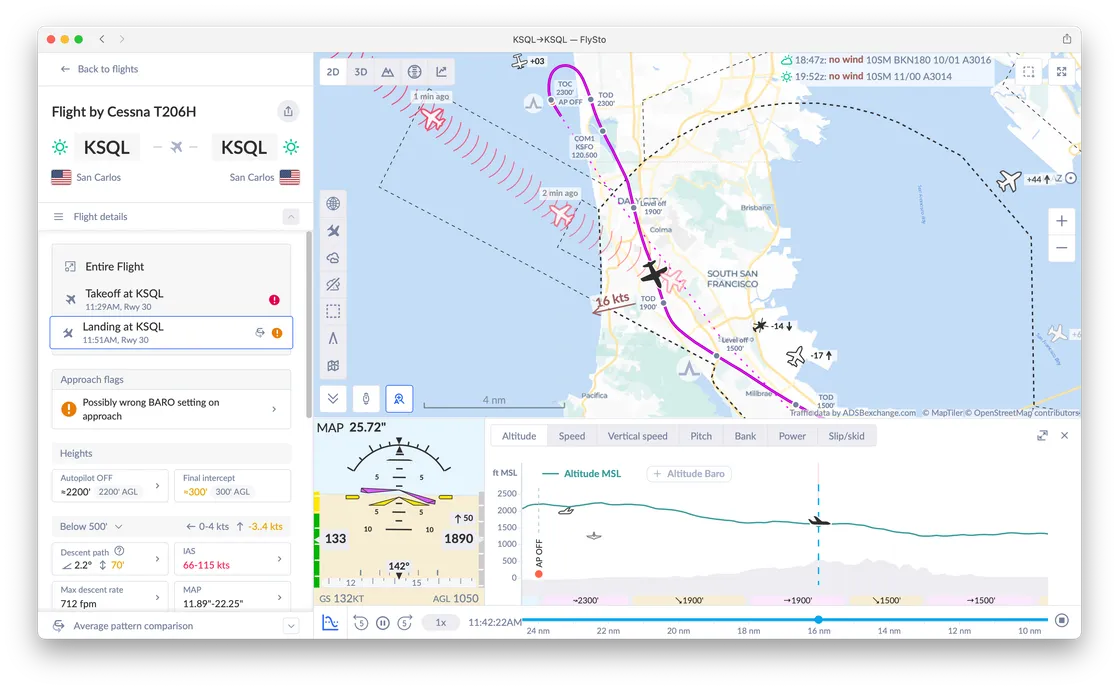Image resolution: width=1120 pixels, height=690 pixels.
Task: Go back to flights list
Action: pos(100,69)
